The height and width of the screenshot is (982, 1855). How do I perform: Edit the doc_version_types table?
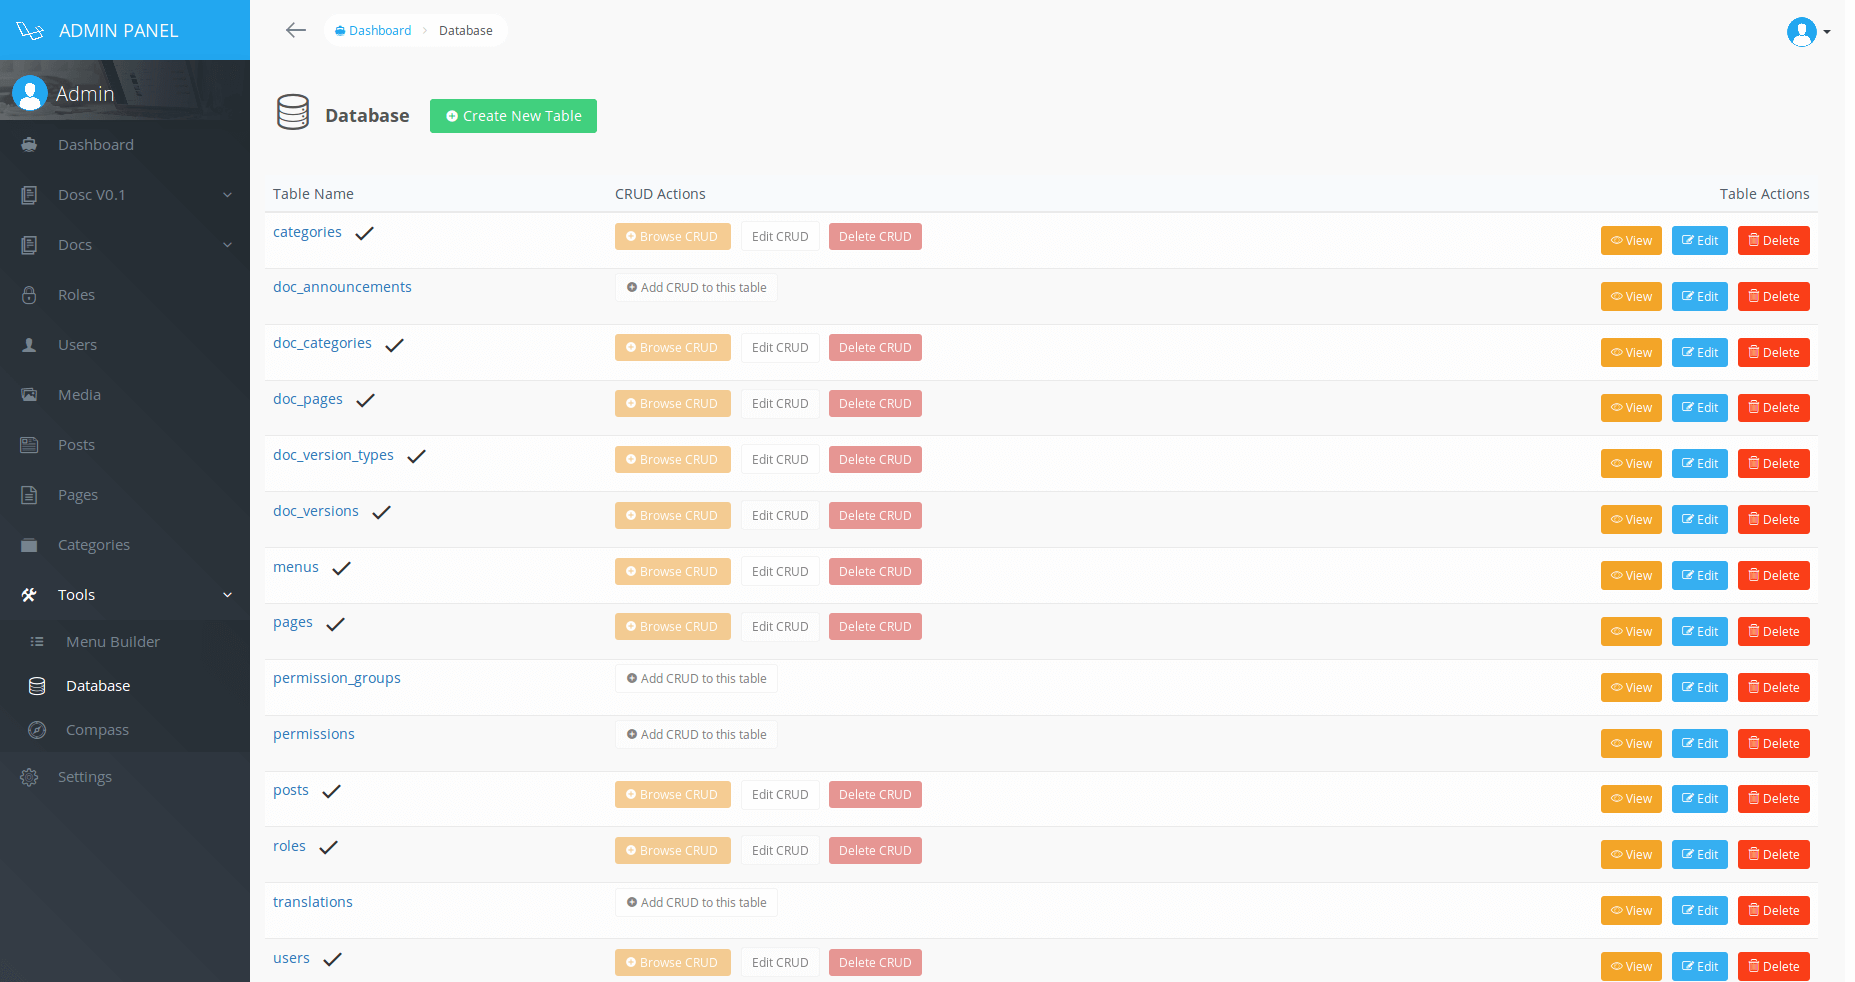[x=1700, y=464]
